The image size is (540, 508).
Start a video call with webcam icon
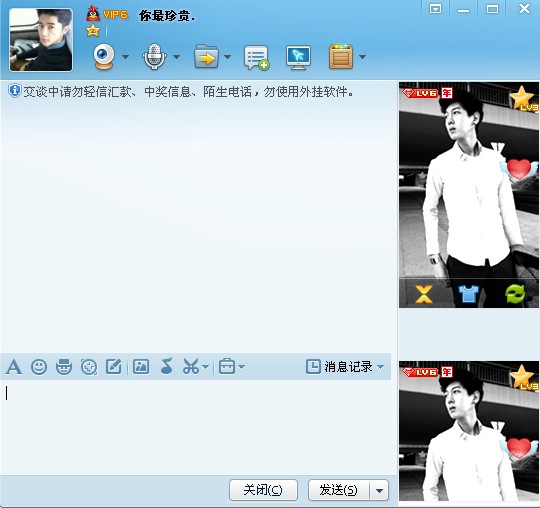104,57
